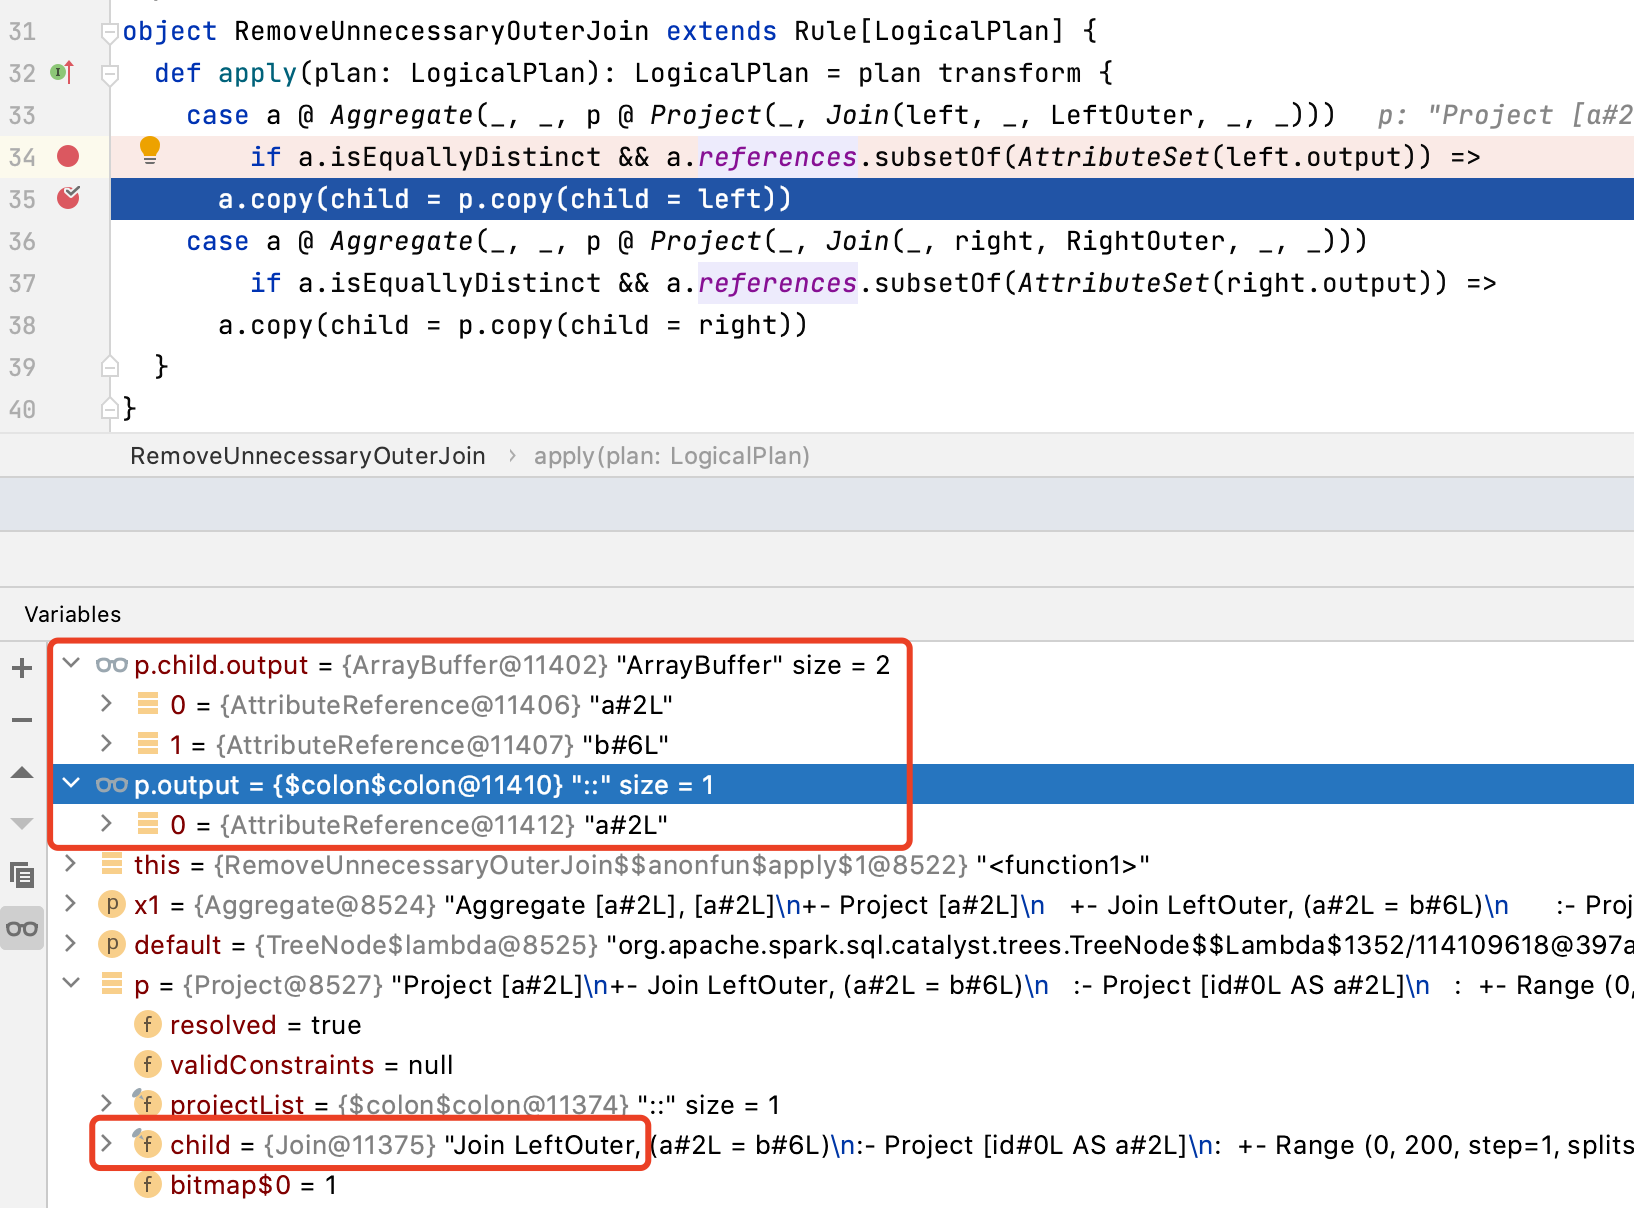The image size is (1634, 1208).
Task: Select the bitmap$0 = 1 field
Action: coord(841,1185)
